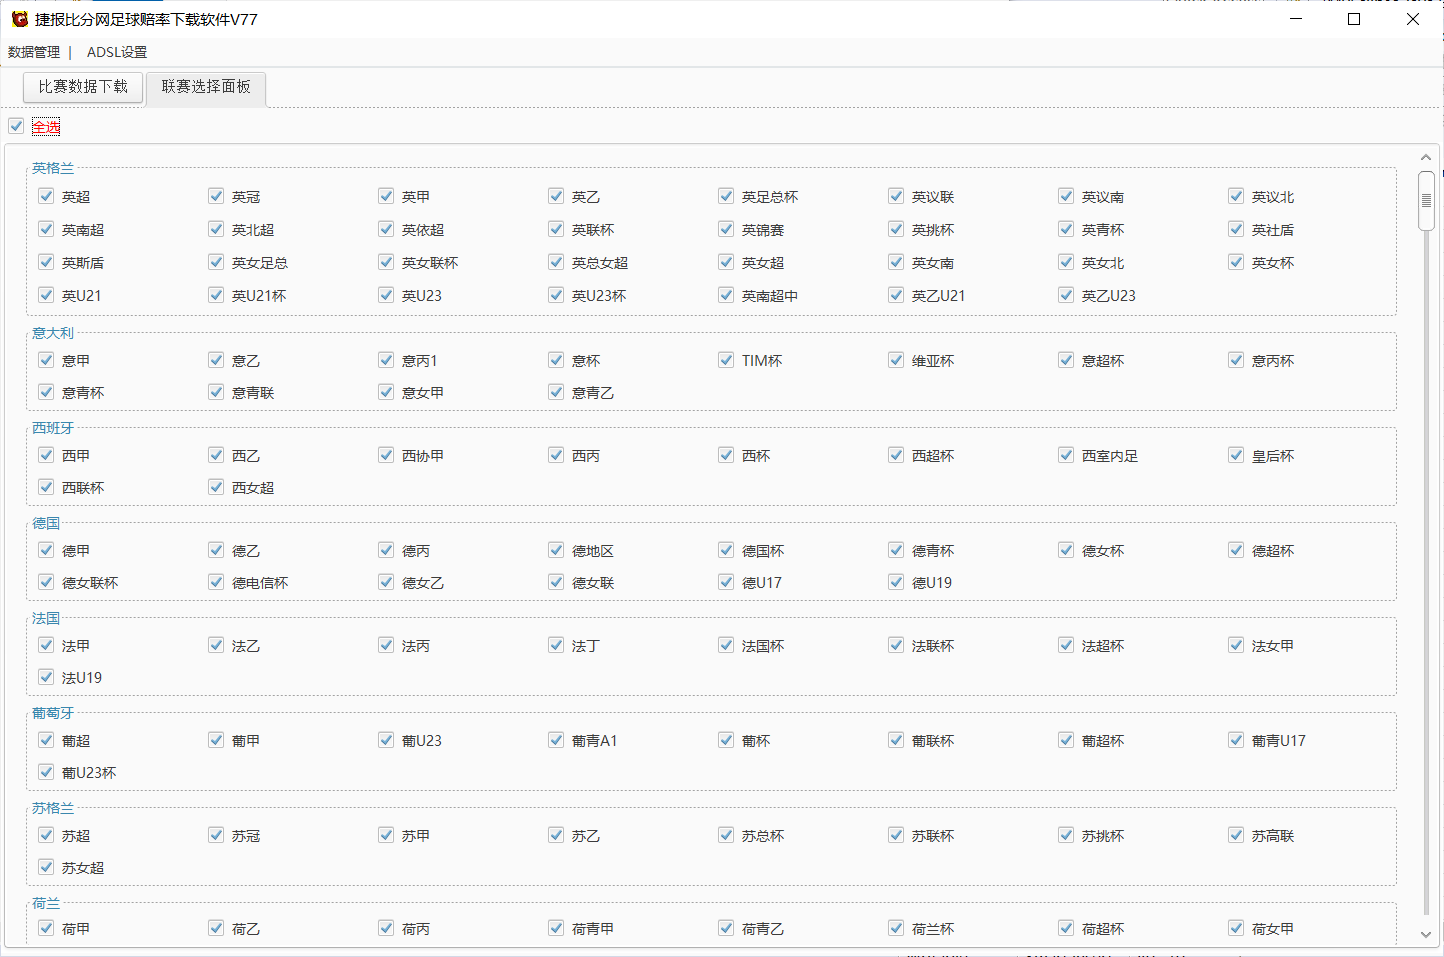The height and width of the screenshot is (957, 1444).
Task: Toggle the 英议北 checkbox
Action: click(x=1236, y=196)
